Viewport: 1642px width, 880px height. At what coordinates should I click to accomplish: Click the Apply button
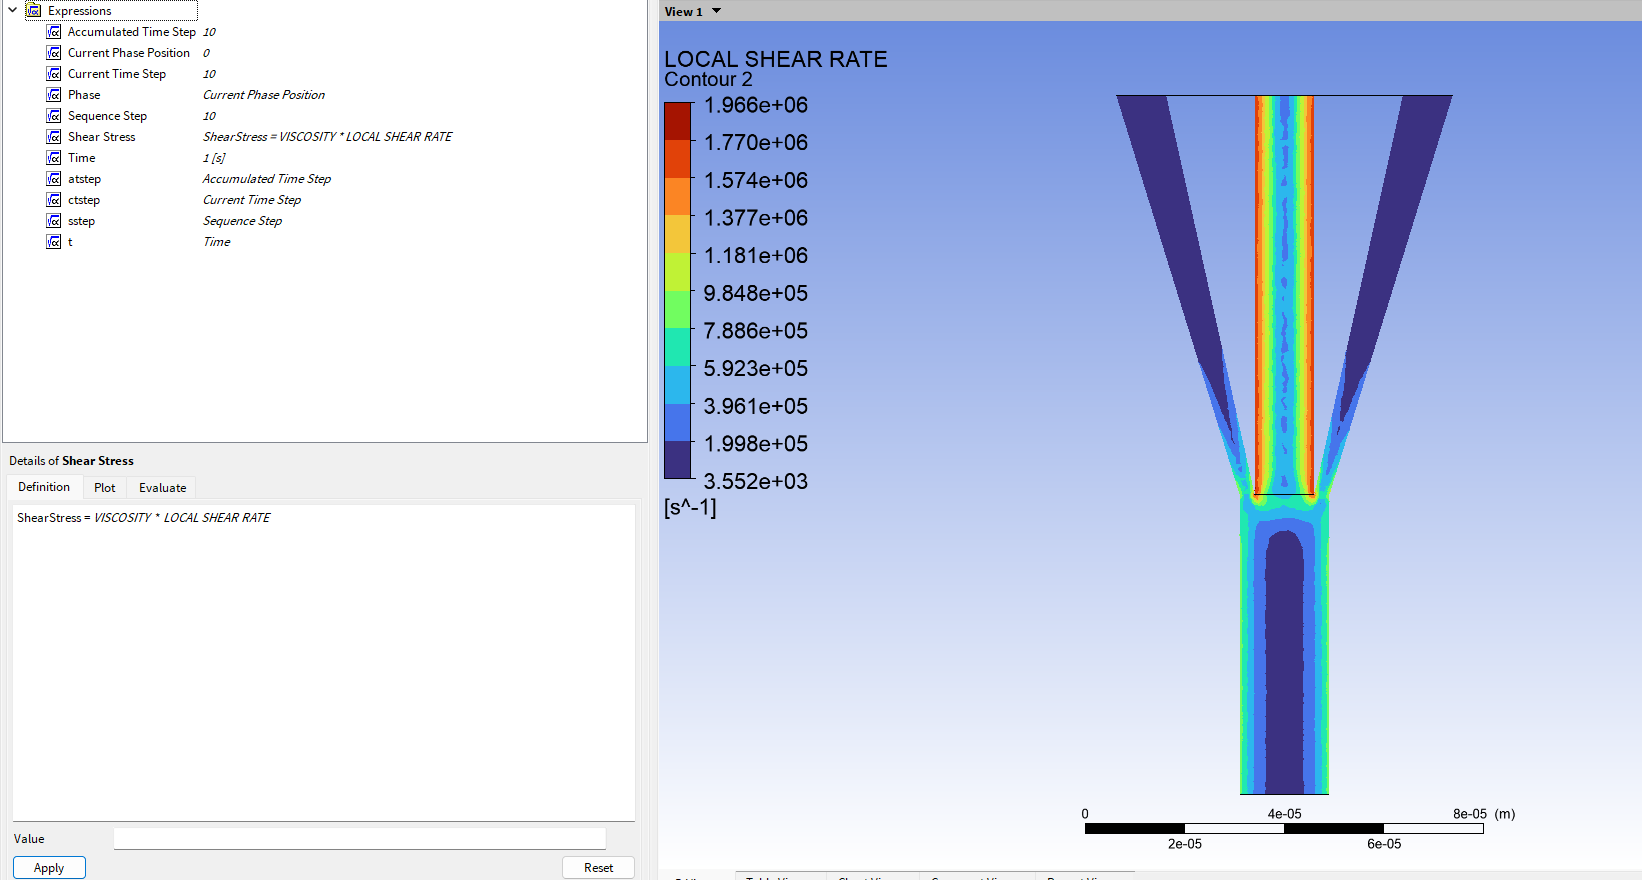click(x=49, y=868)
